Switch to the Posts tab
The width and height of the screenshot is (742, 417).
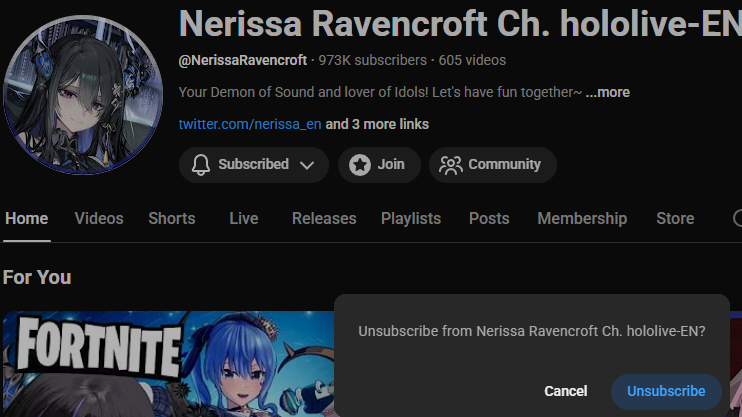[x=489, y=219]
